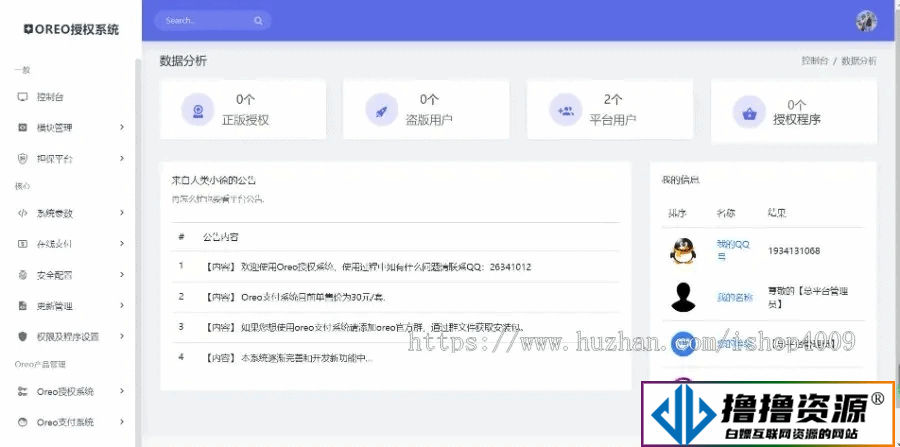Click the 安全配置 security icon
Screen dimensions: 900x447
pyautogui.click(x=22, y=275)
